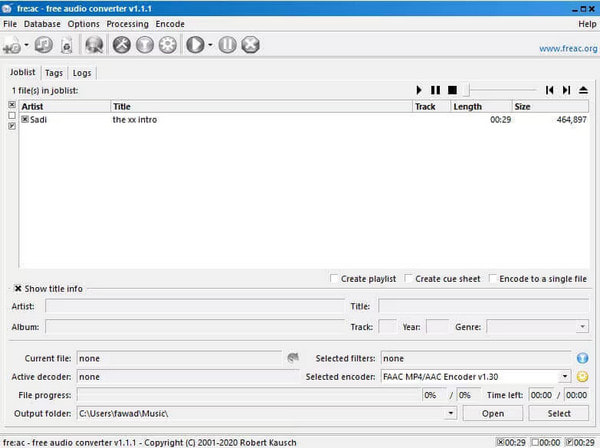Screen dimensions: 600x448
Task: Stop joblist playback
Action: (x=452, y=90)
